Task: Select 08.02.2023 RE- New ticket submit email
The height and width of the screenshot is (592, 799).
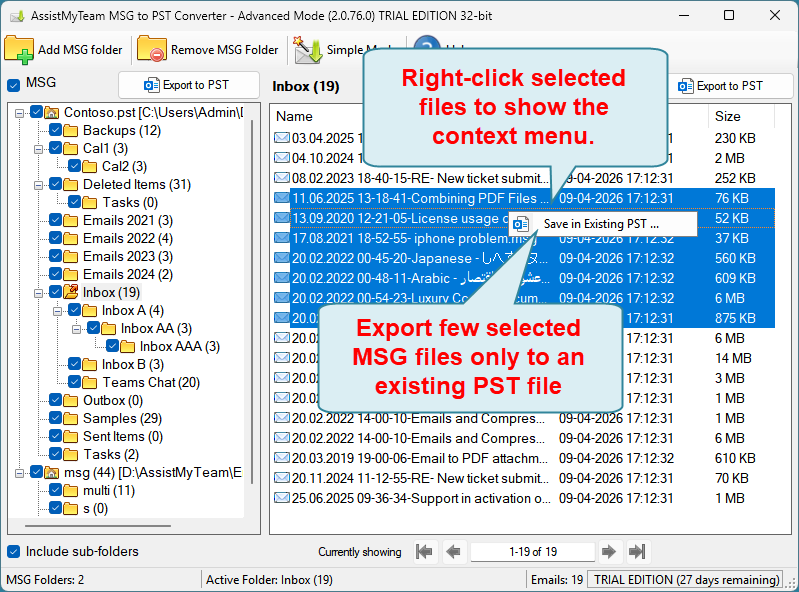Action: click(x=420, y=178)
